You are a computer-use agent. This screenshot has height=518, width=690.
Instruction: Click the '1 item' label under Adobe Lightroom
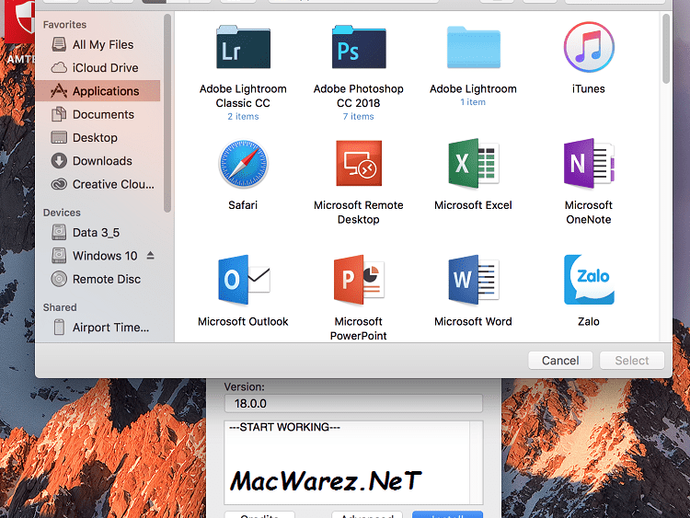[473, 102]
